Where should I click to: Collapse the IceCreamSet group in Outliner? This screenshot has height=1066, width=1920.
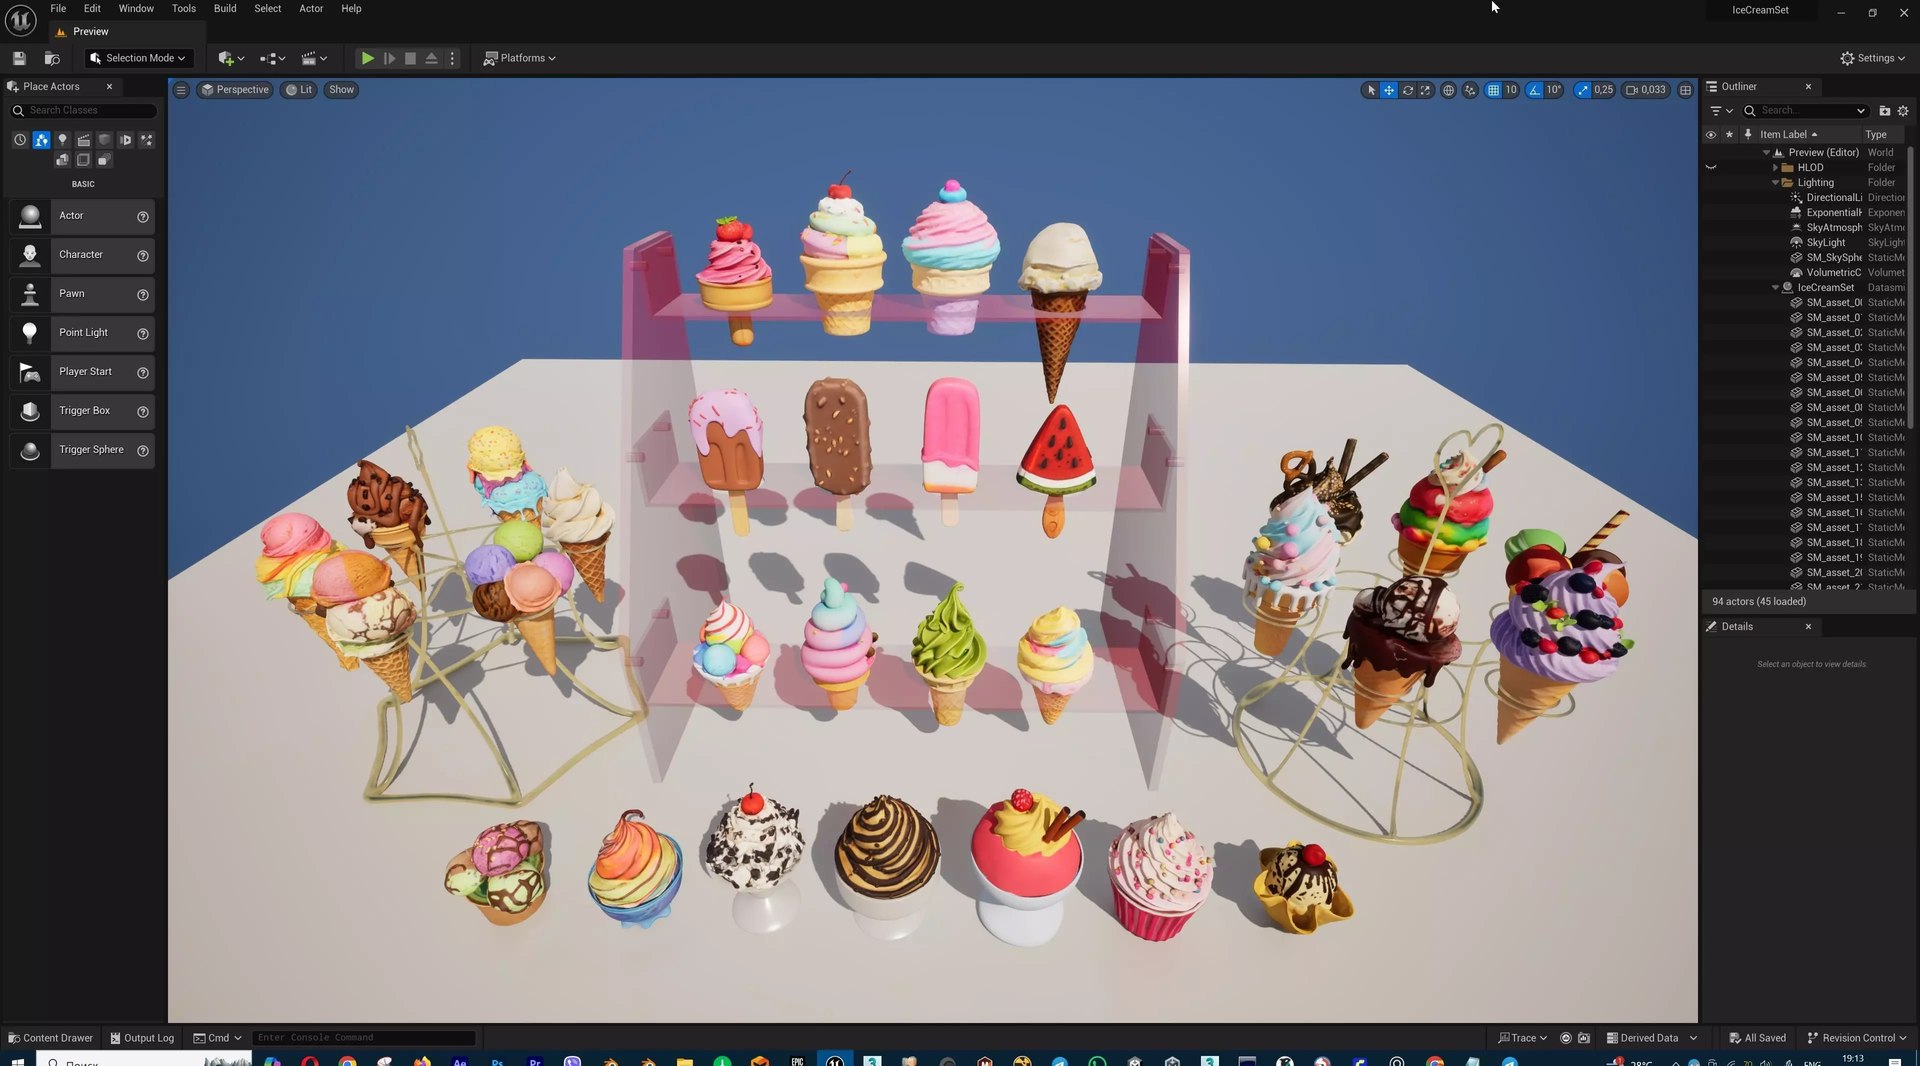tap(1775, 288)
